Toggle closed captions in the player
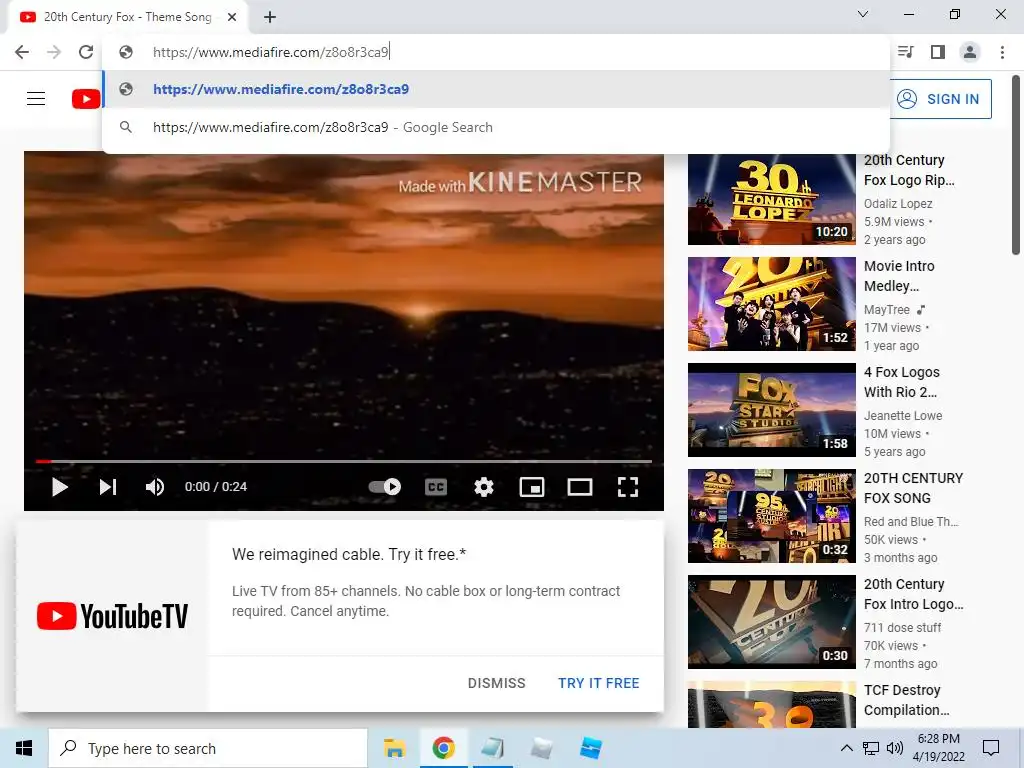Viewport: 1024px width, 768px height. 436,487
